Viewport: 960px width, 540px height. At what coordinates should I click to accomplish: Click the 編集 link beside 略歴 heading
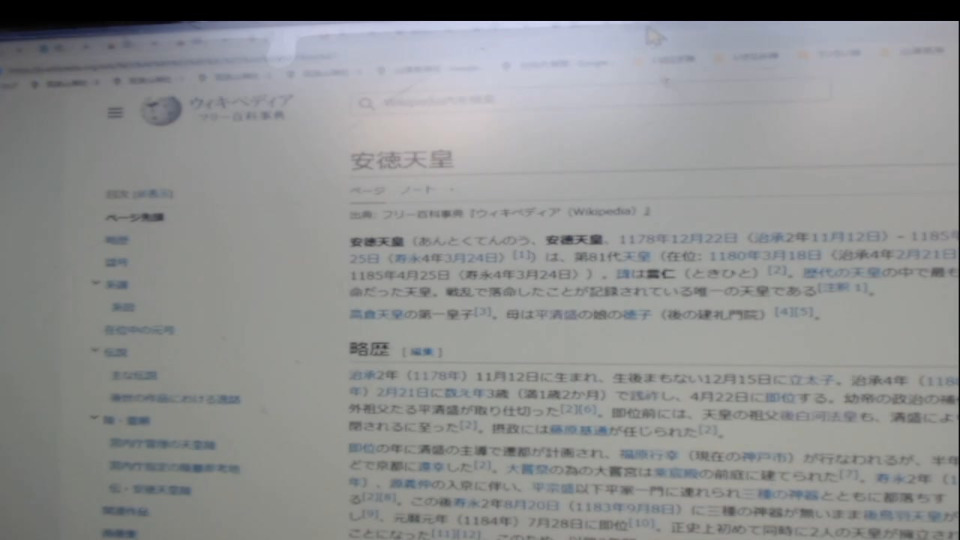422,352
